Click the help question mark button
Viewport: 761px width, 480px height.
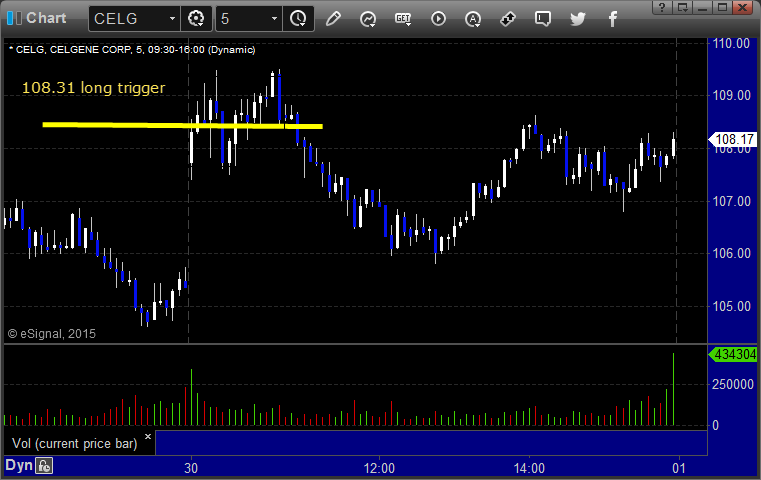click(x=662, y=7)
